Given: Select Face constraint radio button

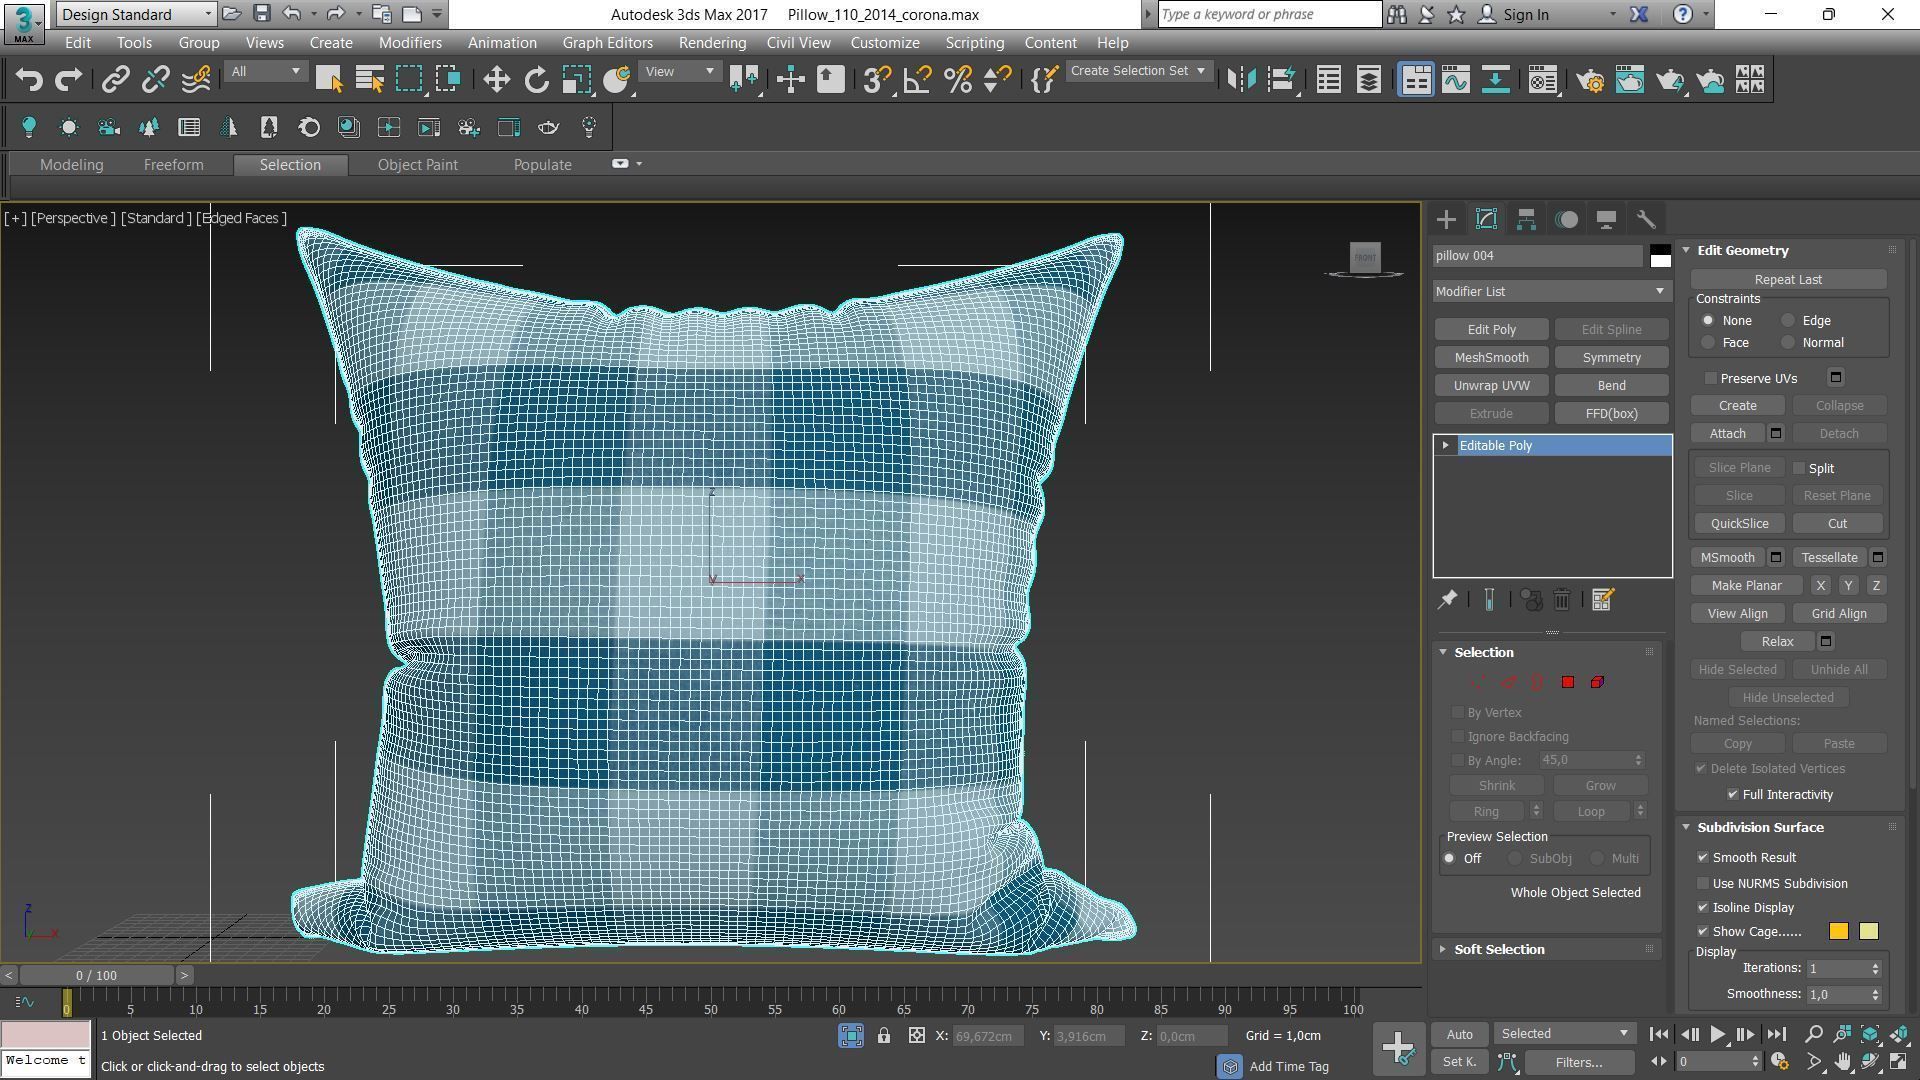Looking at the screenshot, I should point(1708,343).
